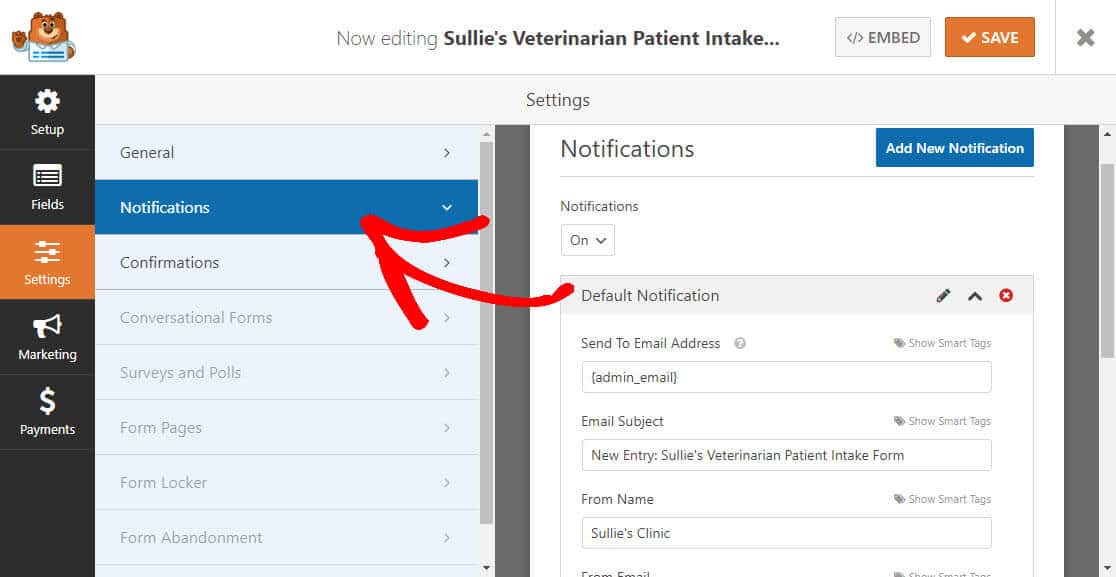This screenshot has height=577, width=1116.
Task: Expand the Confirmations settings section
Action: pos(286,263)
